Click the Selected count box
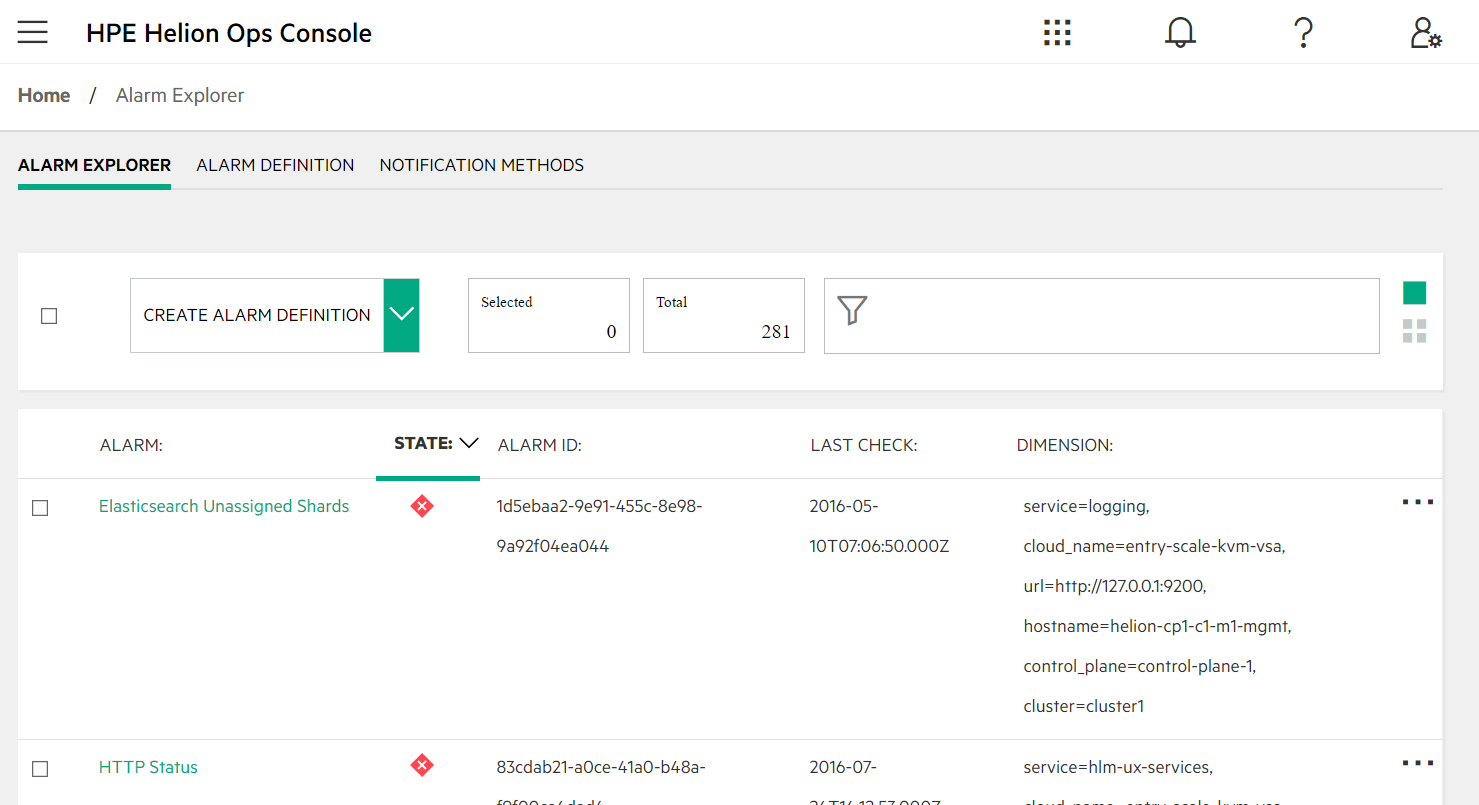 point(549,315)
